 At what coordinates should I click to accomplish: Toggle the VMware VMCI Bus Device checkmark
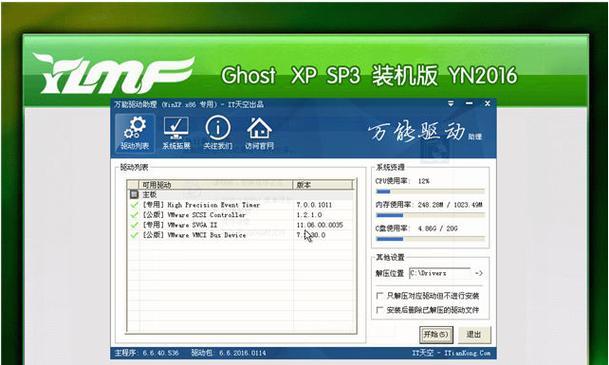point(134,235)
